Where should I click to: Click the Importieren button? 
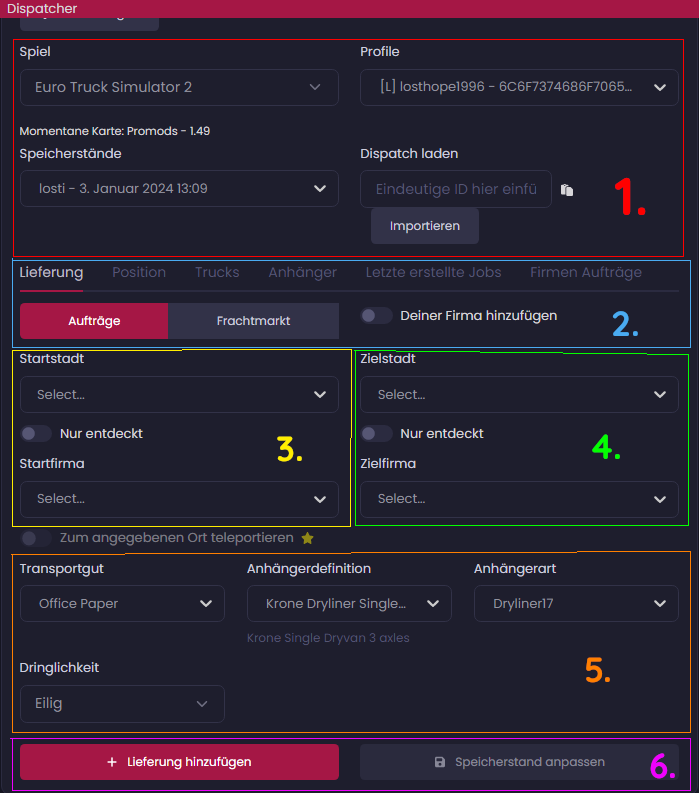click(425, 226)
